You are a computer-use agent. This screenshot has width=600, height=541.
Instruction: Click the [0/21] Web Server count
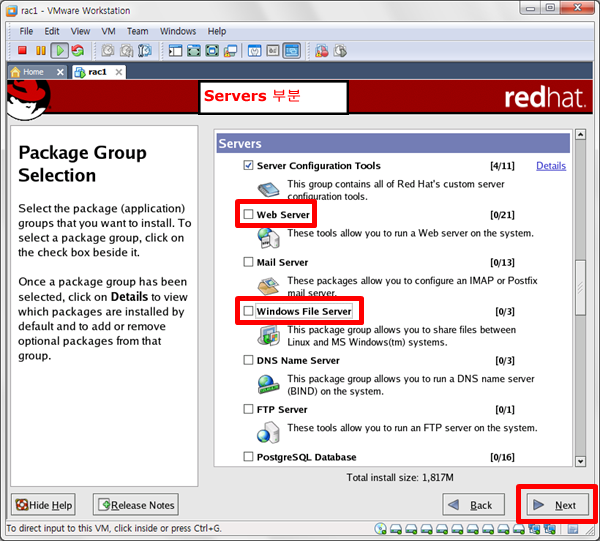coord(502,215)
